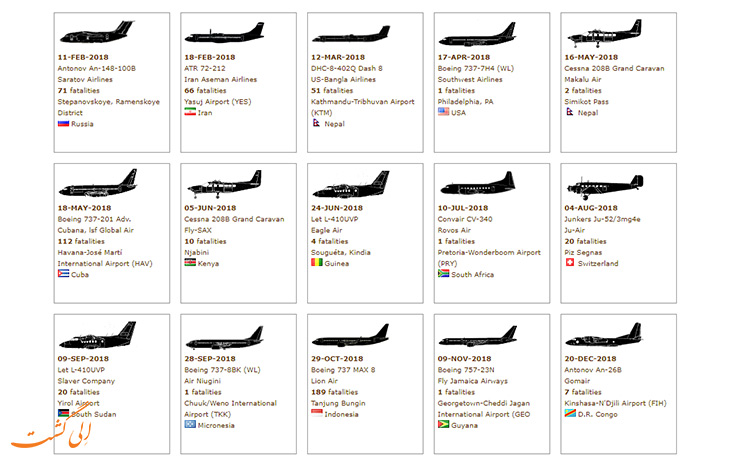Click the Slaver Company Let L-410UVP silhouette
Screen dimensions: 730x457
tap(98, 335)
